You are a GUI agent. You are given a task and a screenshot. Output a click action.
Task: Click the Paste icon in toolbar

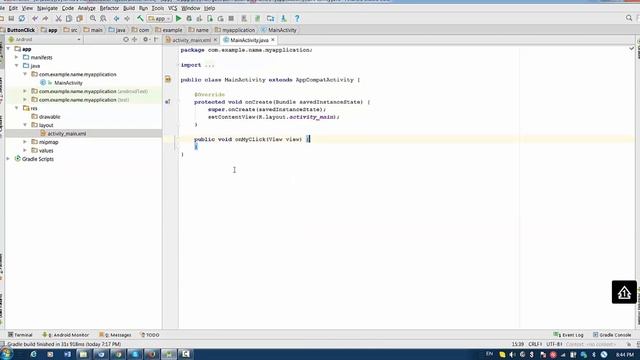(80, 18)
